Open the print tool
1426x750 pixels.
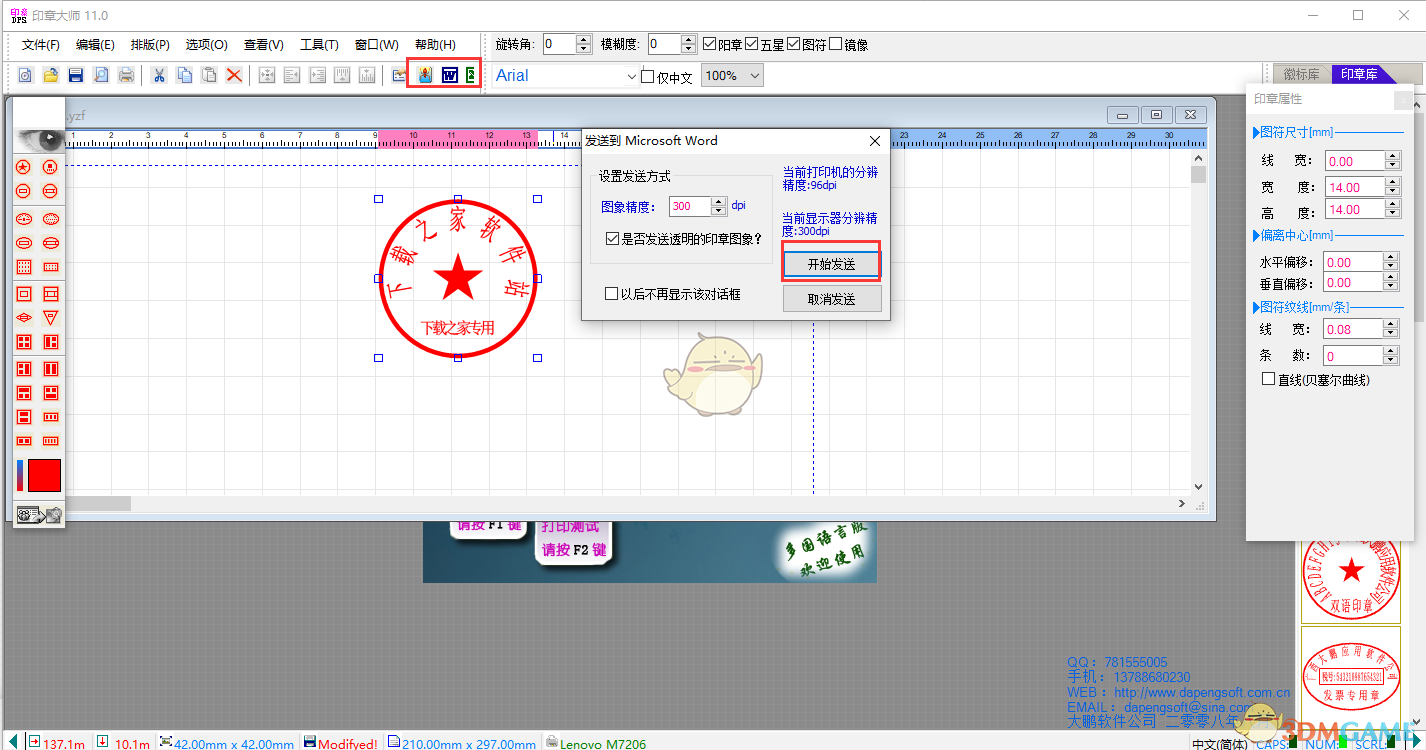[x=126, y=74]
